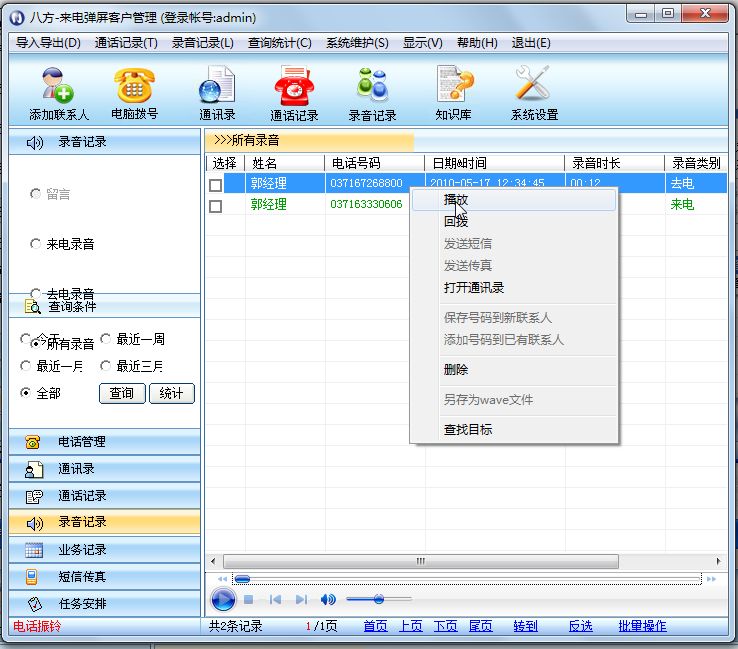Choose 播放 from the context menu
738x649 pixels.
(456, 200)
